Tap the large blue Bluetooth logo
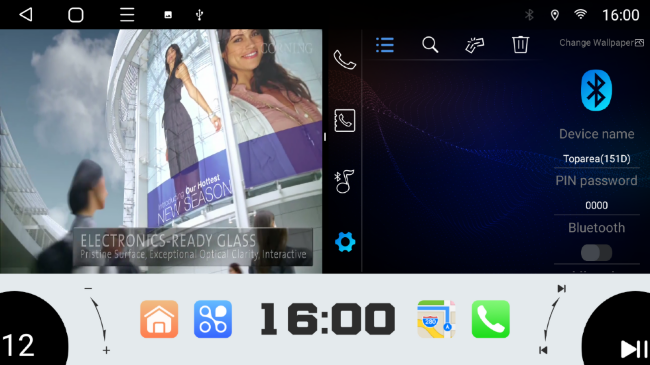650x365 pixels. [x=596, y=90]
